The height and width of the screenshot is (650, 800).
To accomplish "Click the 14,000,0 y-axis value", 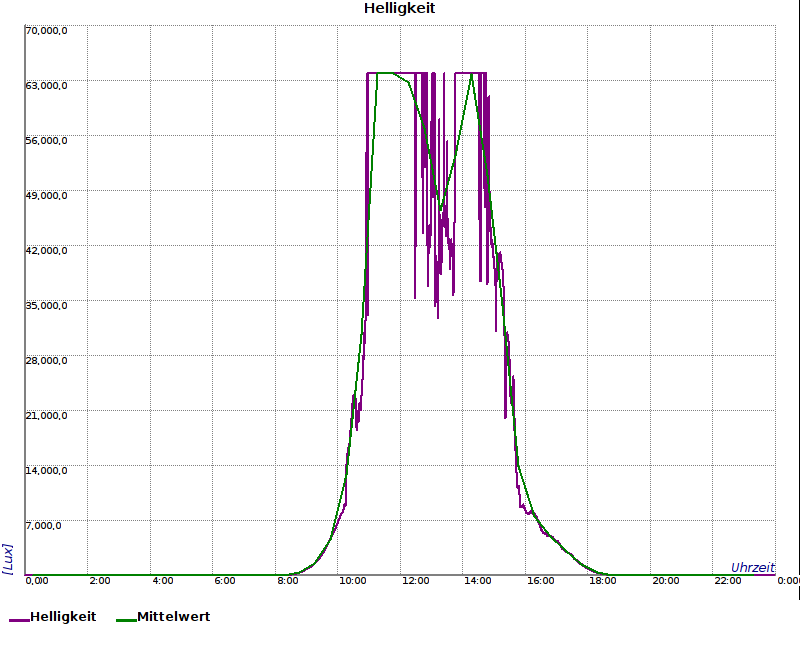I will pos(46,470).
